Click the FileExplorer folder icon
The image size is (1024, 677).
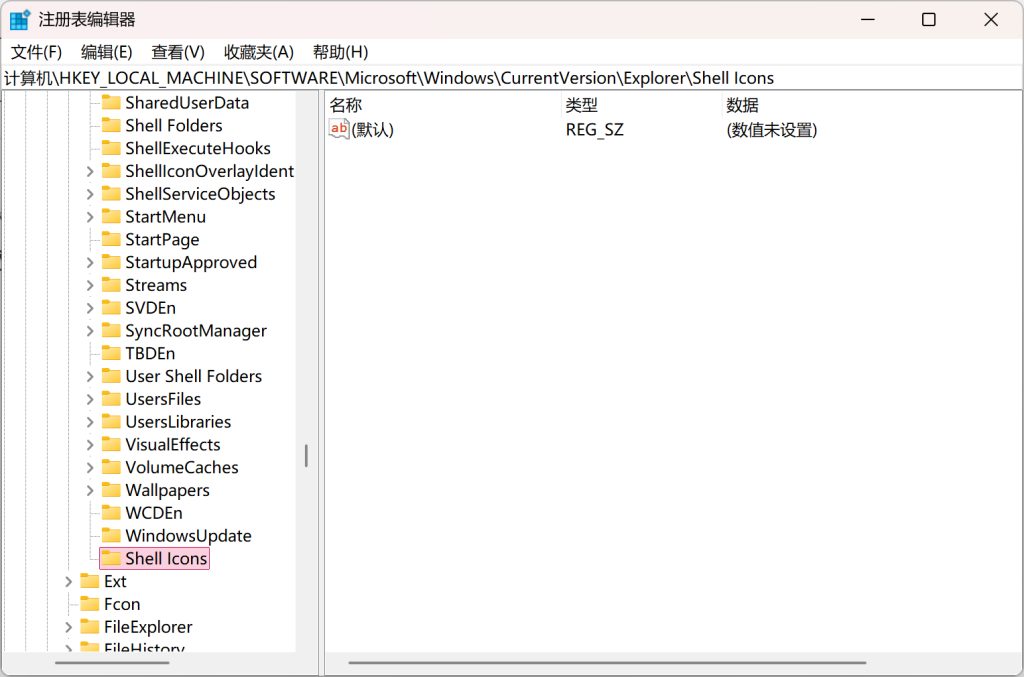(89, 627)
